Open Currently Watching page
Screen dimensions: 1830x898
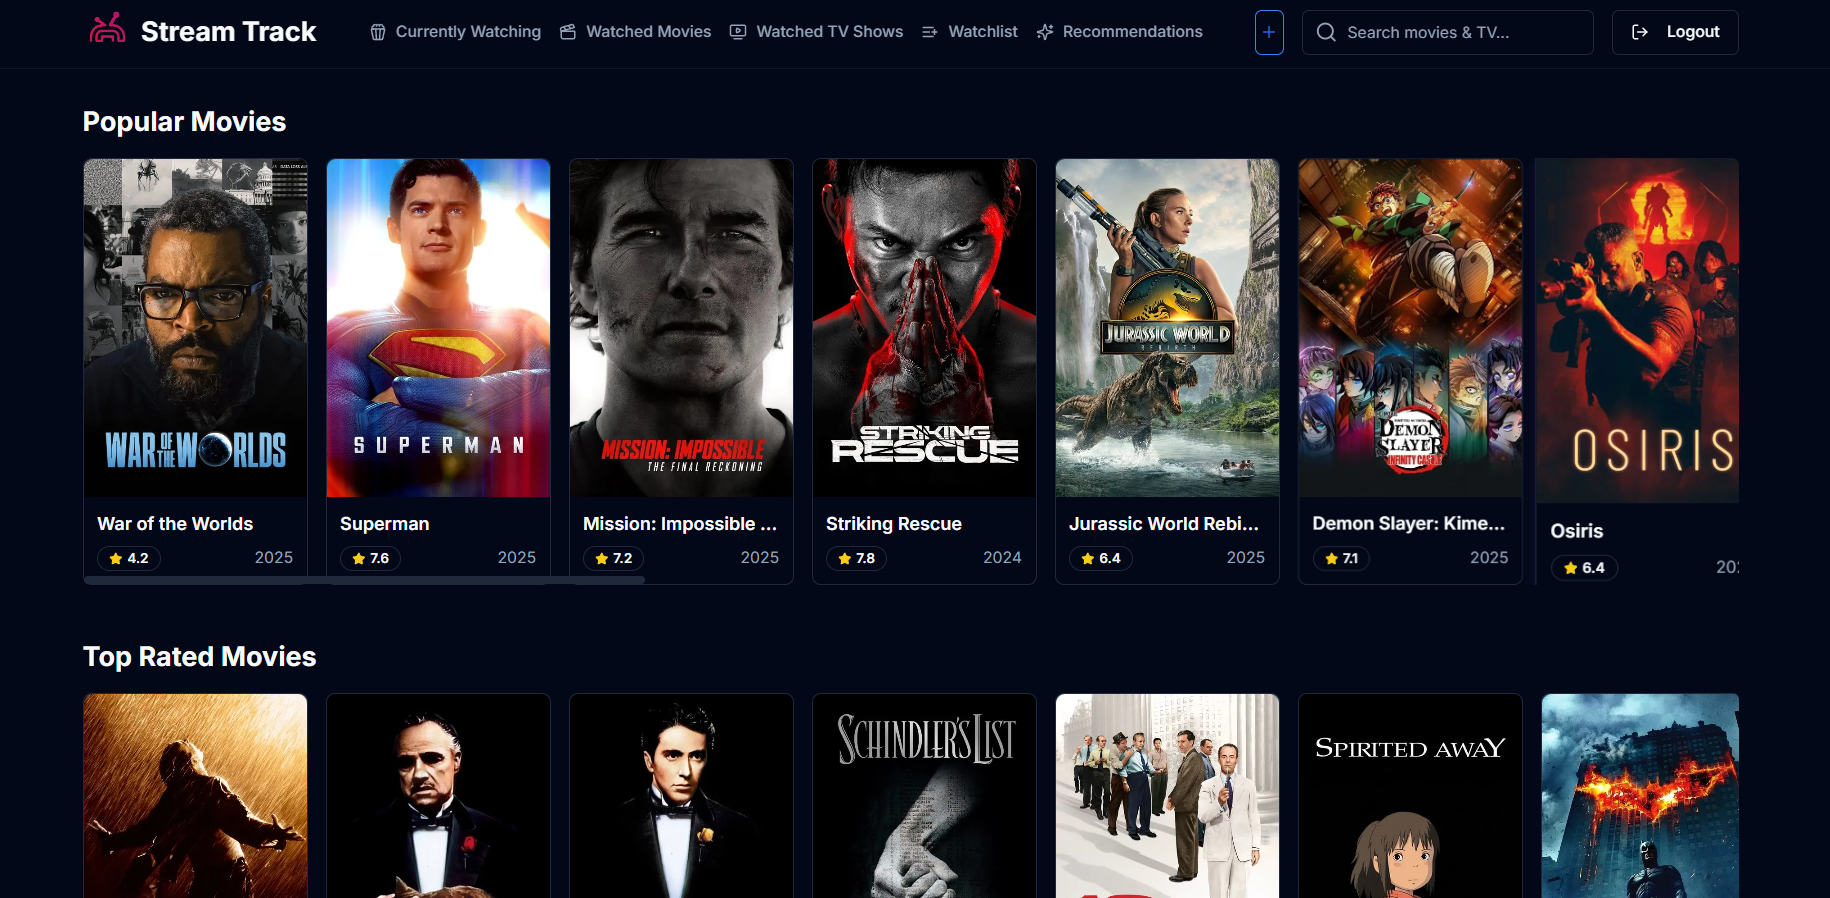[455, 32]
